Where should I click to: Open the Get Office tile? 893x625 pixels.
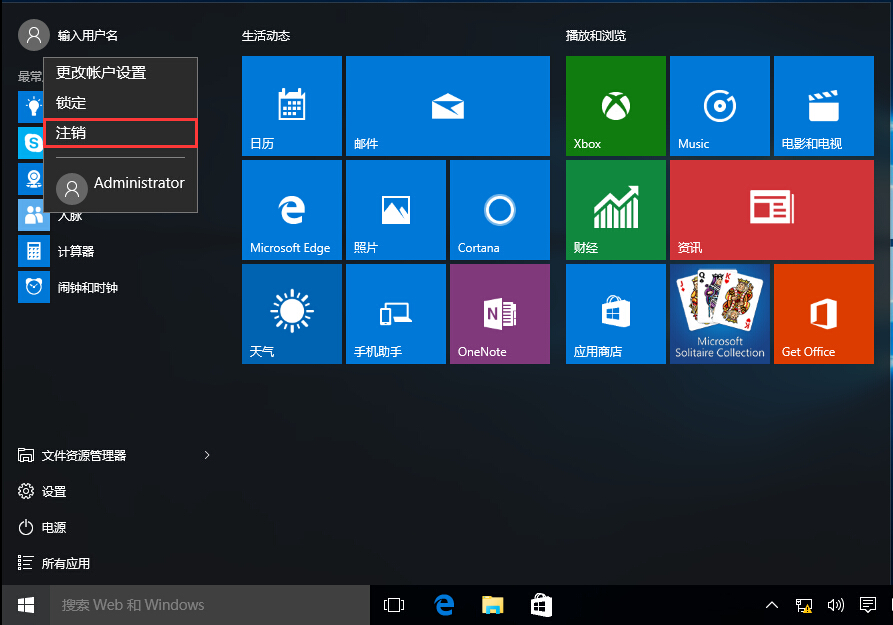(823, 314)
